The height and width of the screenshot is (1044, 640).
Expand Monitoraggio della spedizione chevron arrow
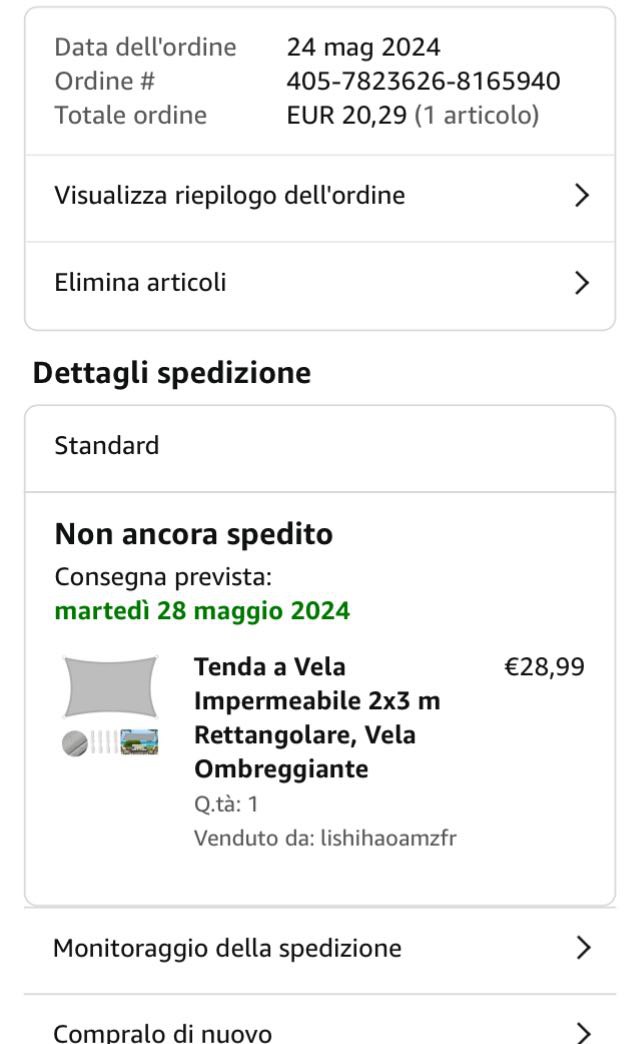pos(584,948)
